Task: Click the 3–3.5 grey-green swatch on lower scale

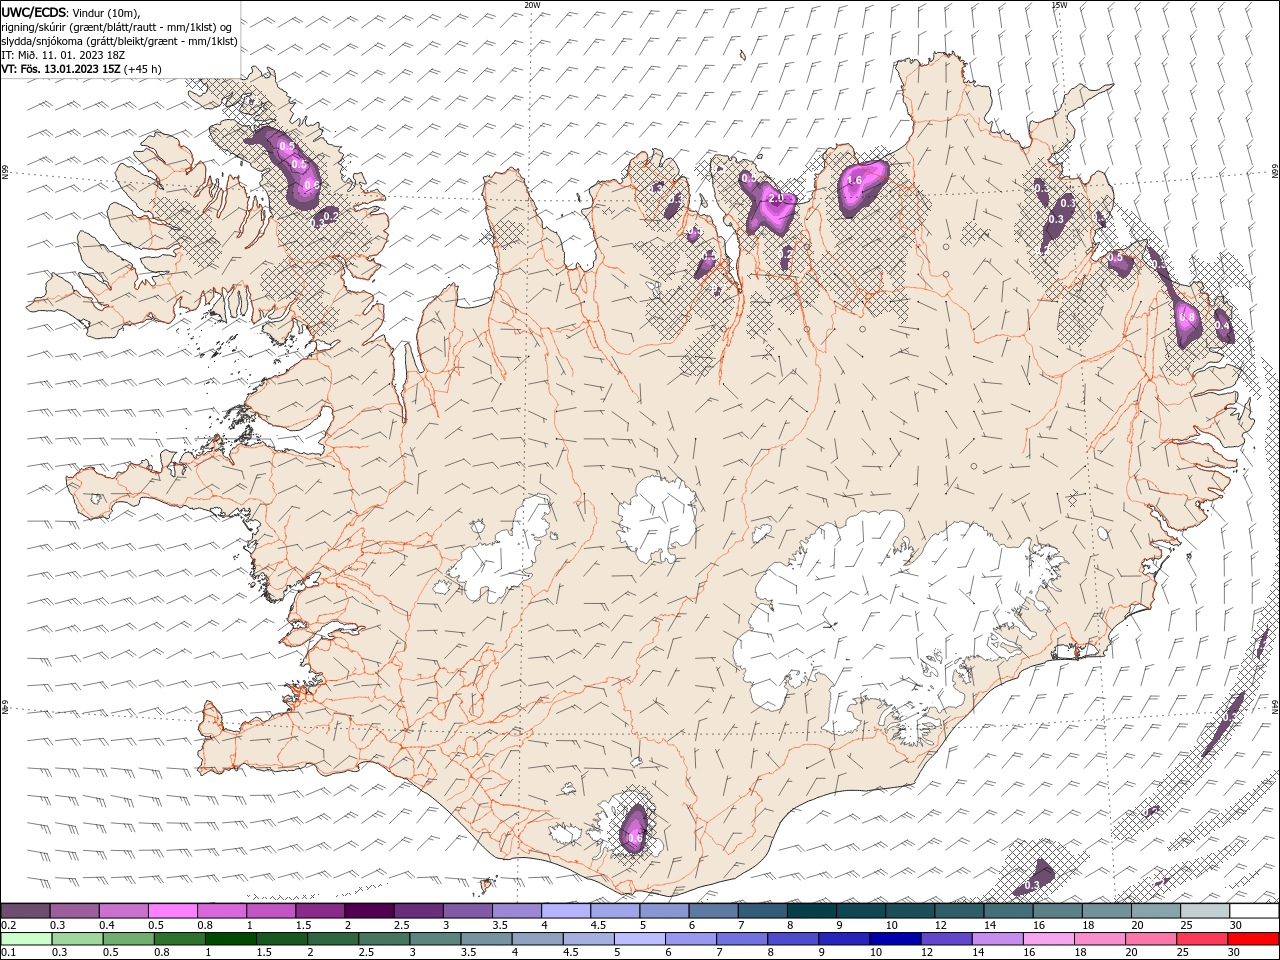Action: point(436,939)
